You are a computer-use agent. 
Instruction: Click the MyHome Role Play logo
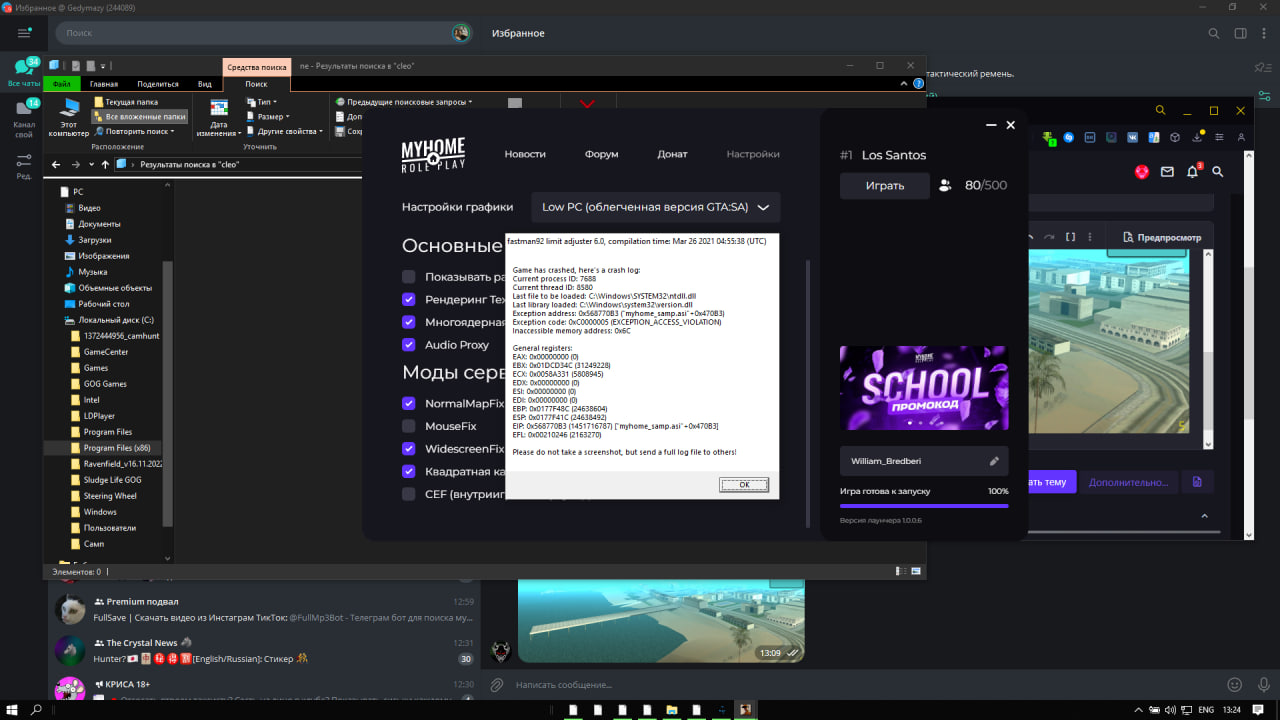point(432,154)
